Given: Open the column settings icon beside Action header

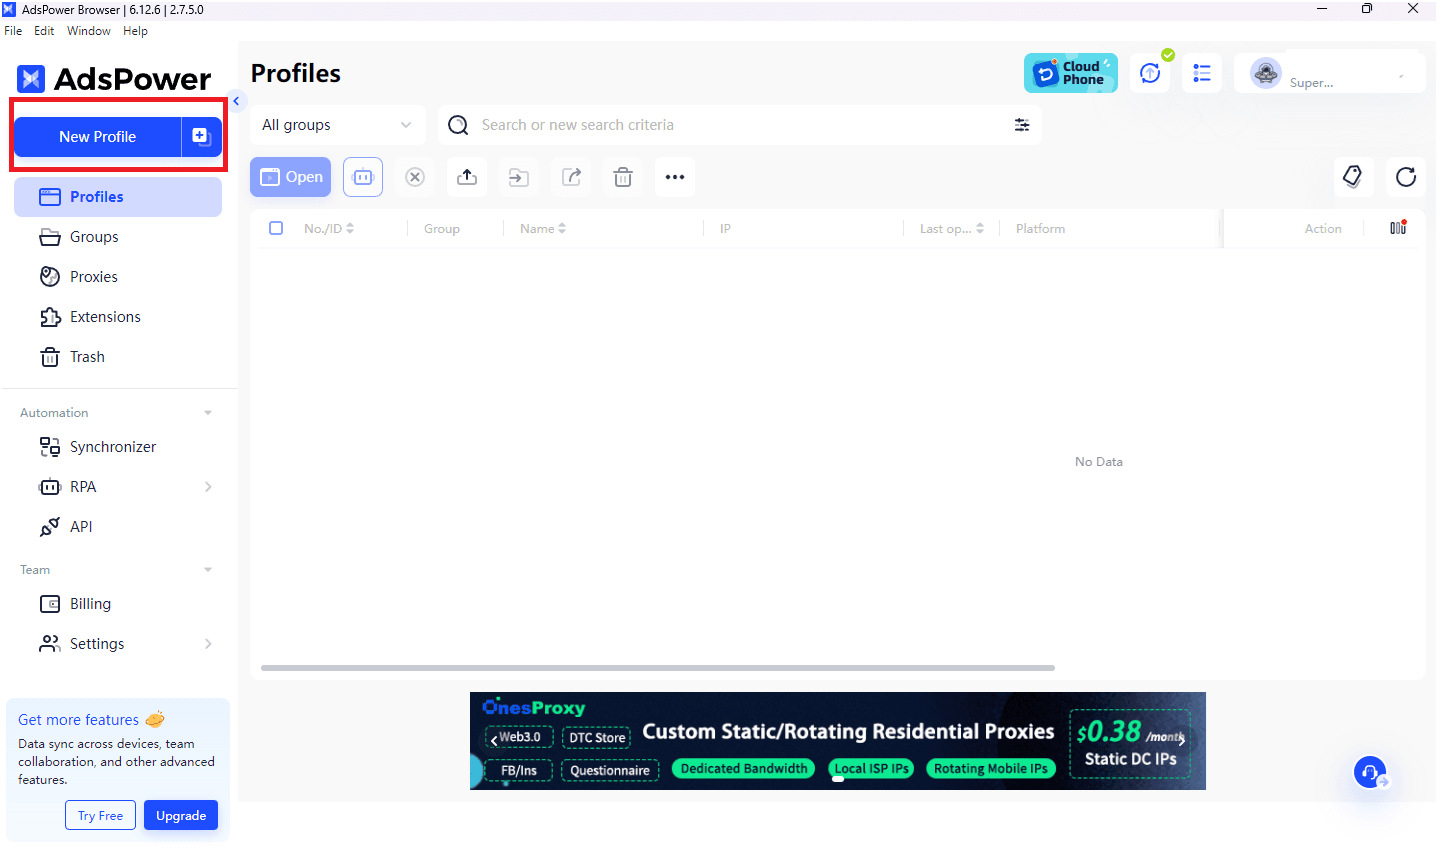Looking at the screenshot, I should pos(1397,228).
